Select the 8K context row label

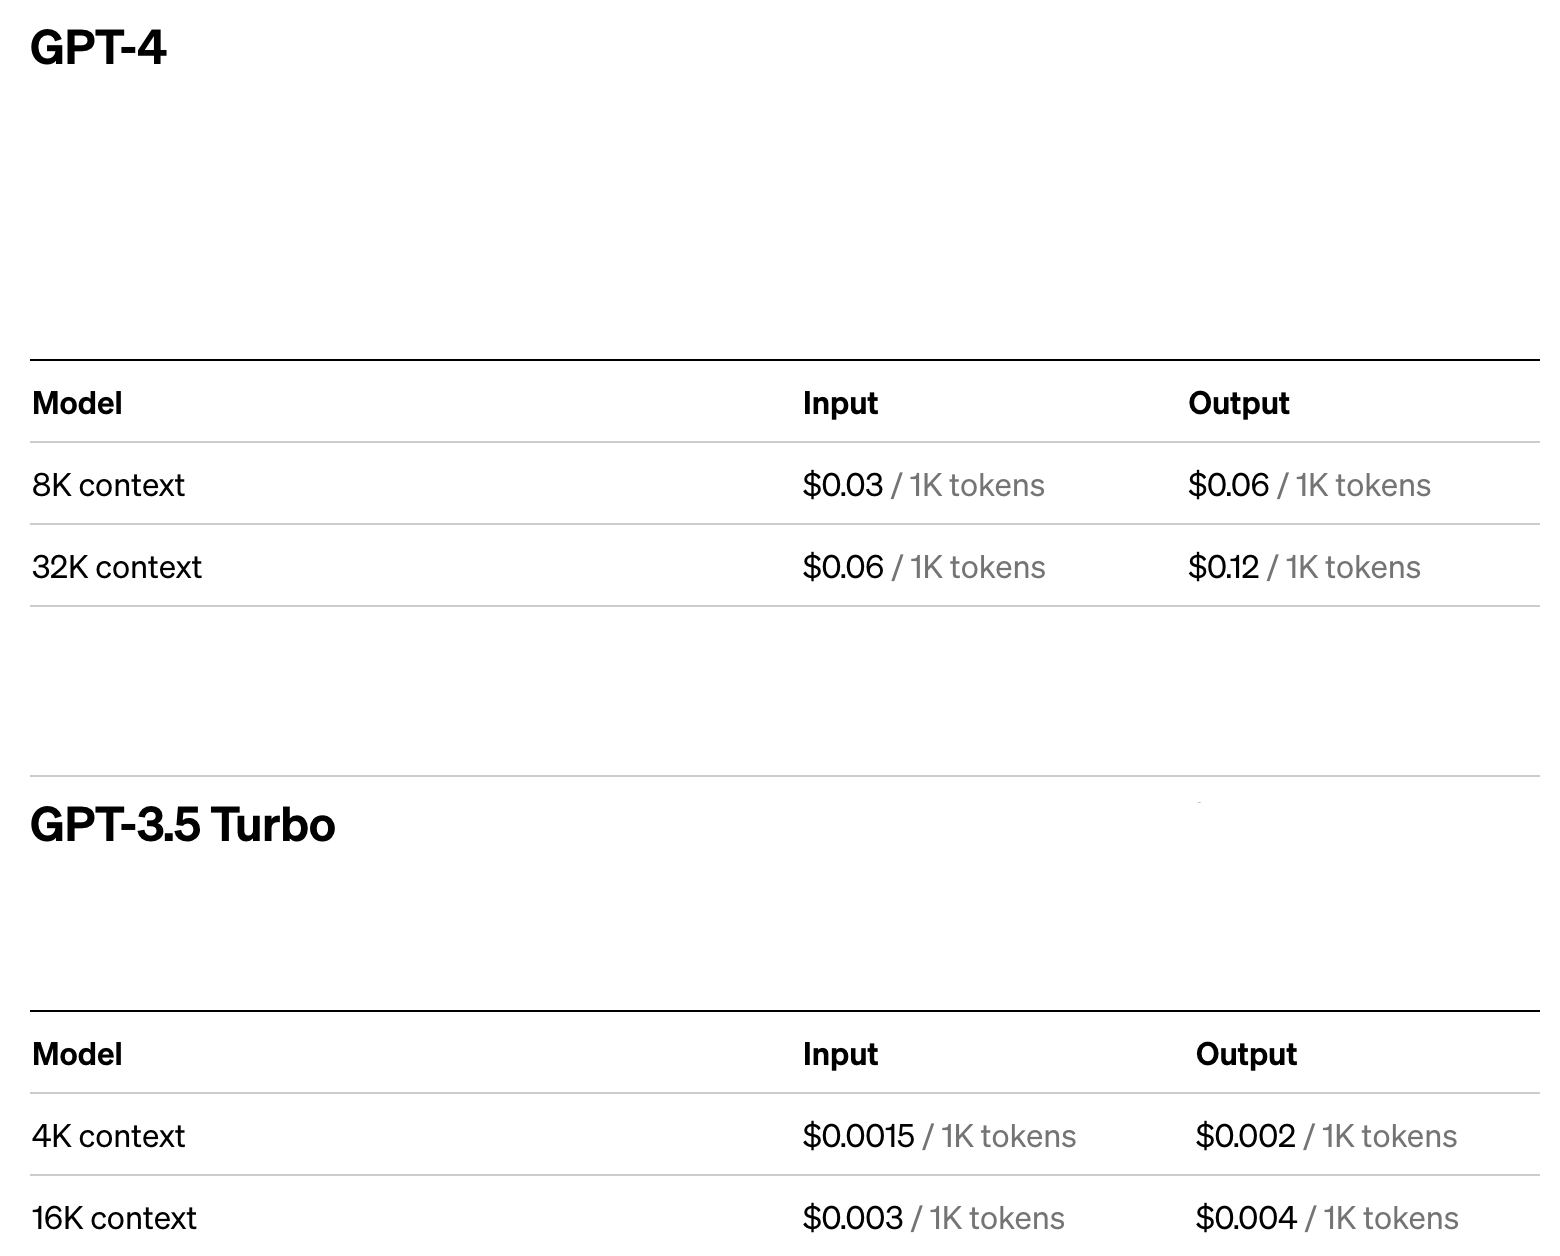click(x=108, y=485)
